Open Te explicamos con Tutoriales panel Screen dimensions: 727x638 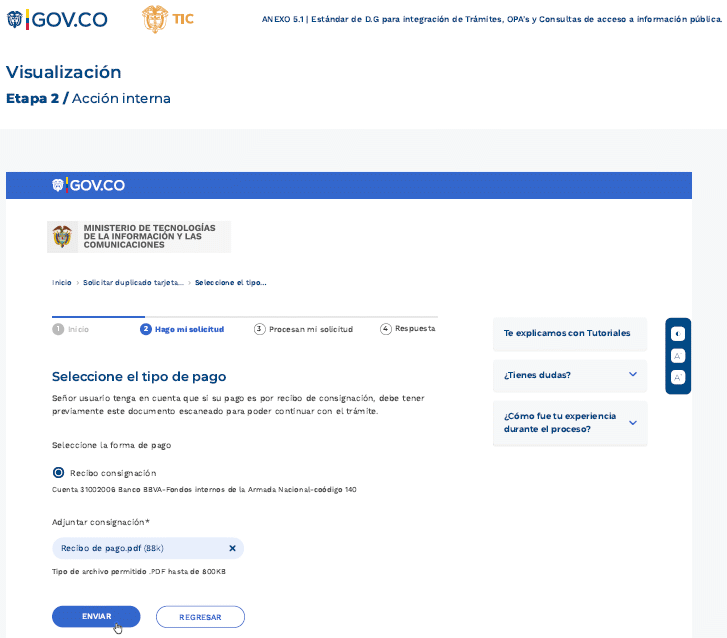click(567, 333)
